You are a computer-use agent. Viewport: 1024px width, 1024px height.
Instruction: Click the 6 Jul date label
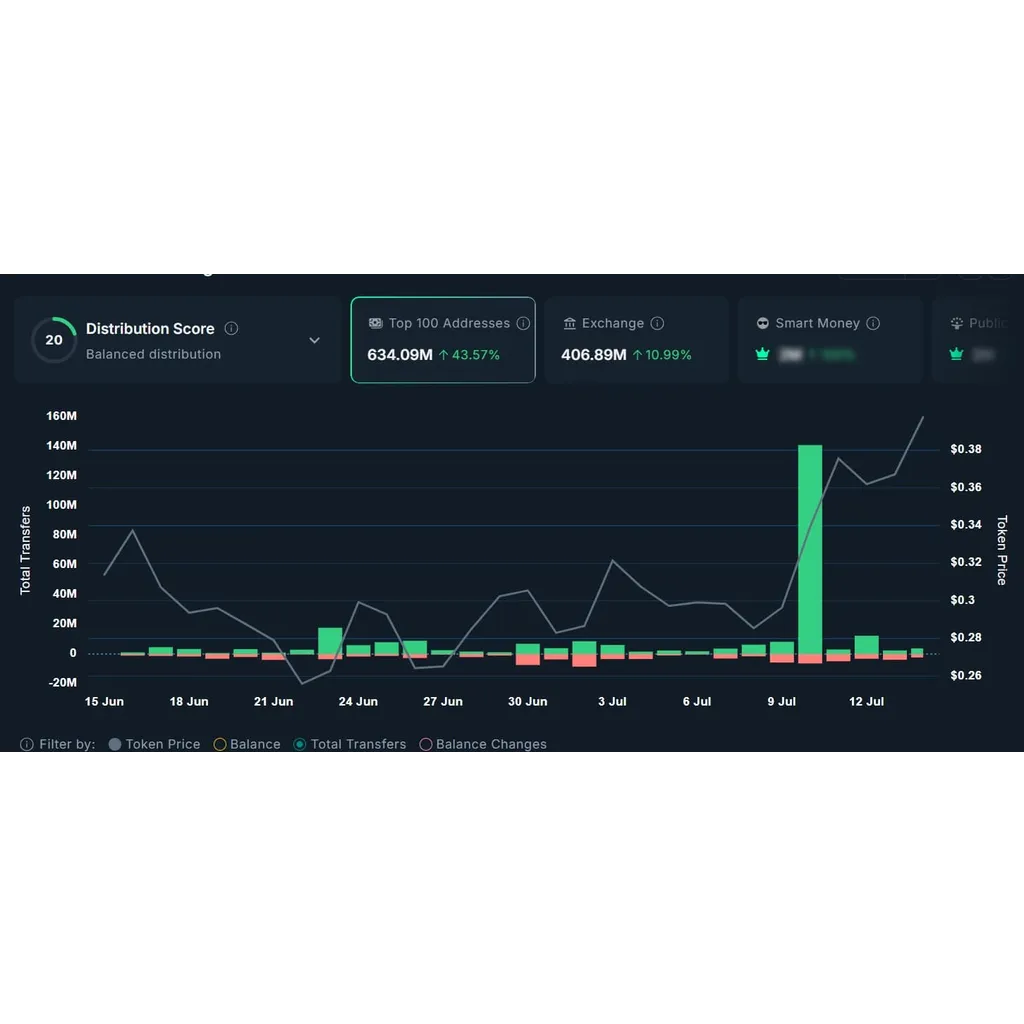(x=697, y=701)
